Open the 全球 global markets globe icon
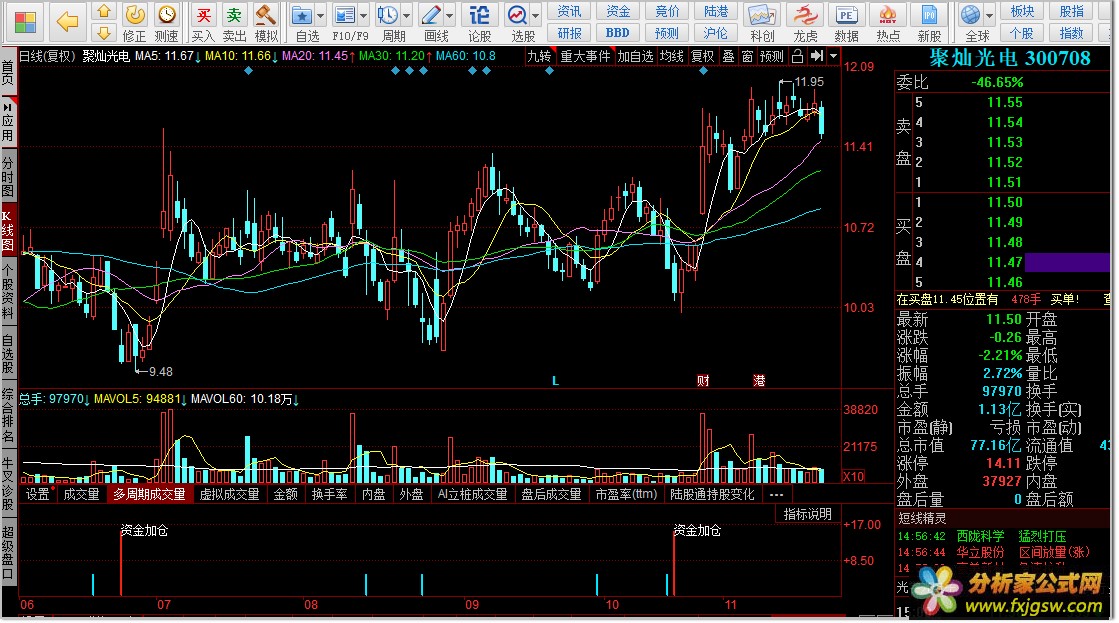Viewport: 1119px width, 623px height. pos(971,15)
